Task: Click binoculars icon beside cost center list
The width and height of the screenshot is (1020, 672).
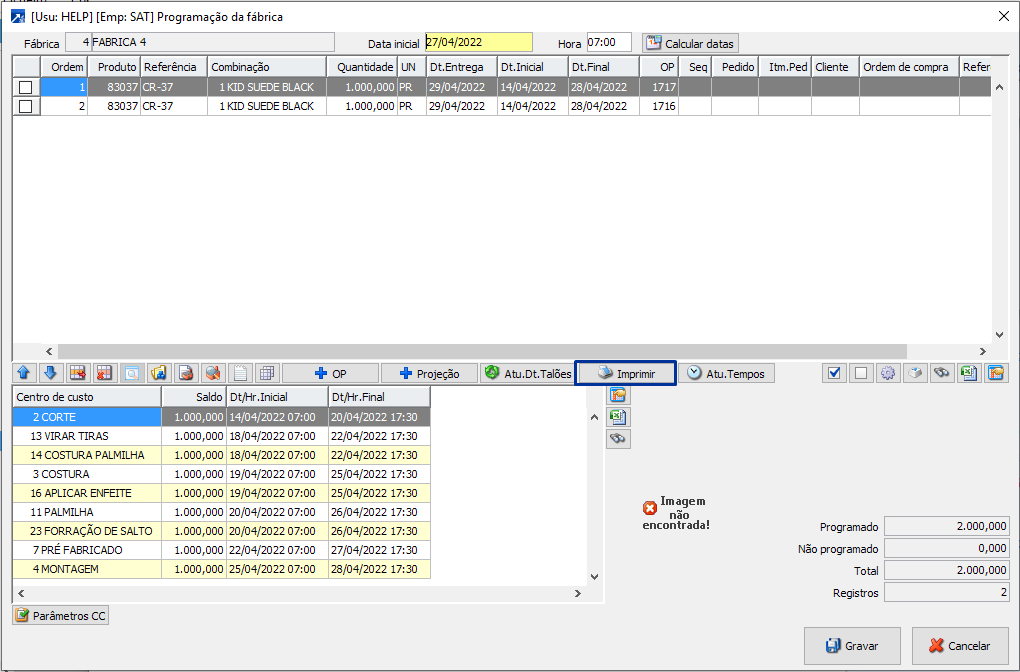Action: tap(618, 439)
